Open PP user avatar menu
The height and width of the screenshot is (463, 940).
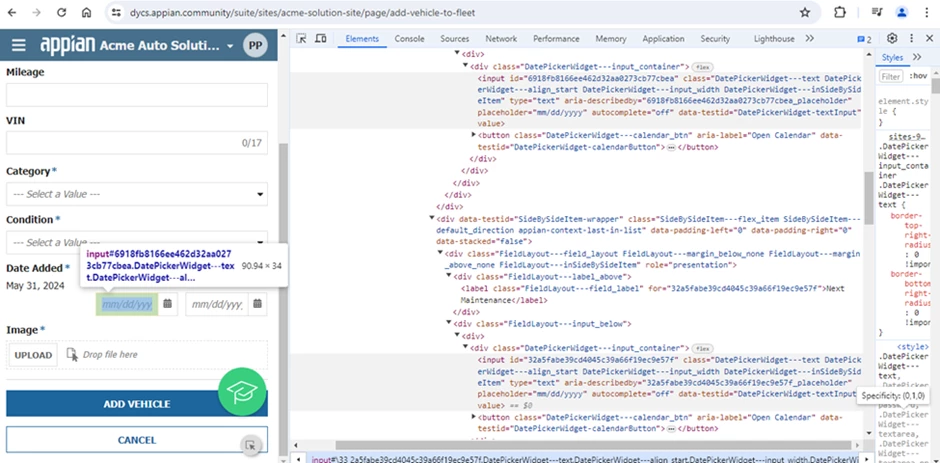[255, 46]
